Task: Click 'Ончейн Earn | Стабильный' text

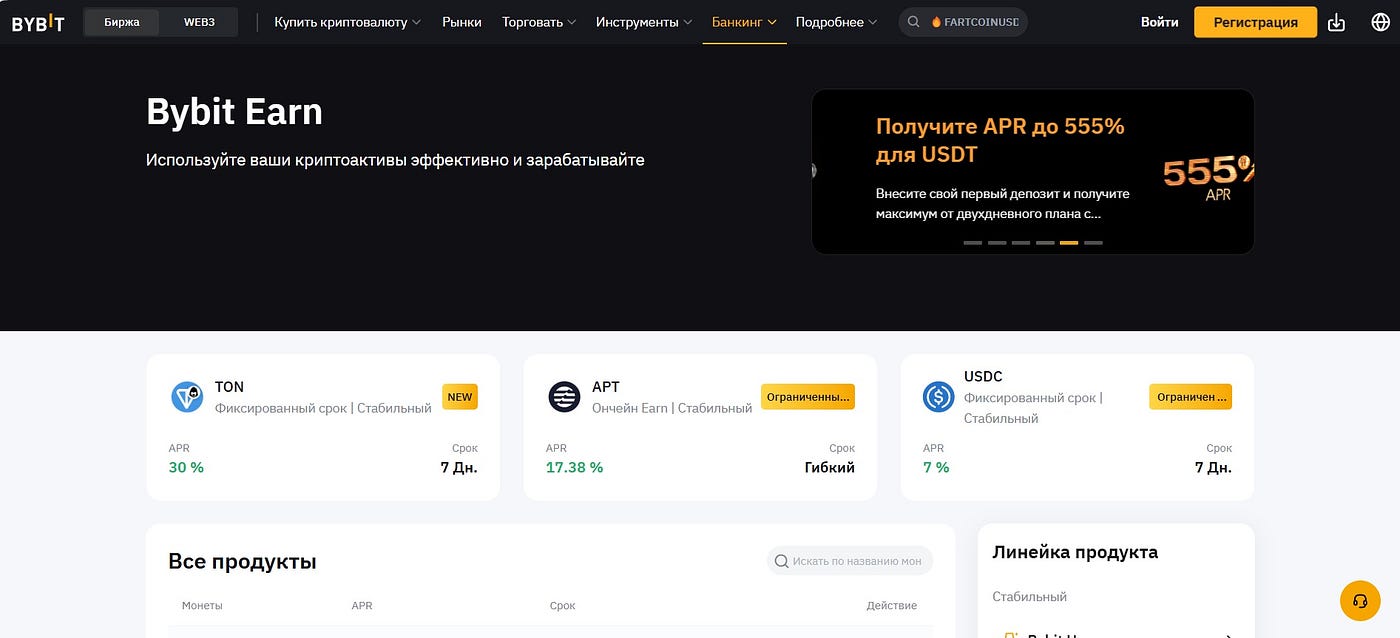Action: coord(672,408)
